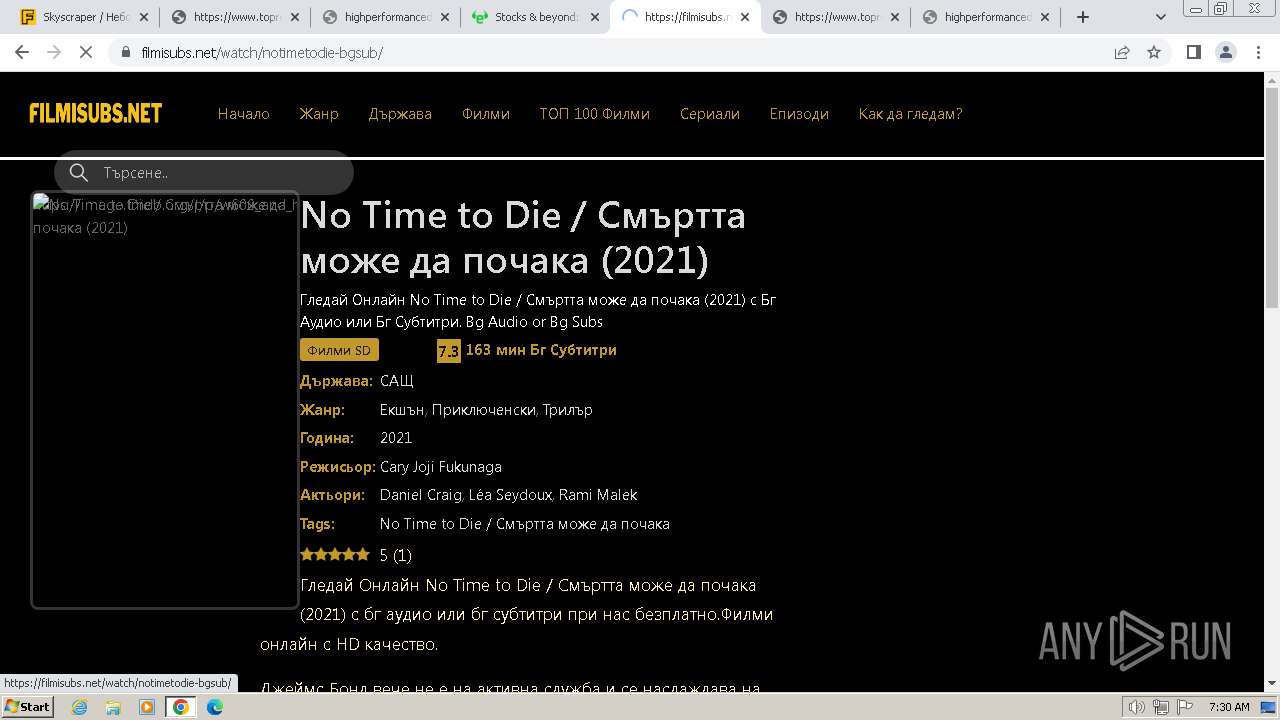The width and height of the screenshot is (1280, 720).
Task: Open the side panel icon
Action: pos(1193,52)
